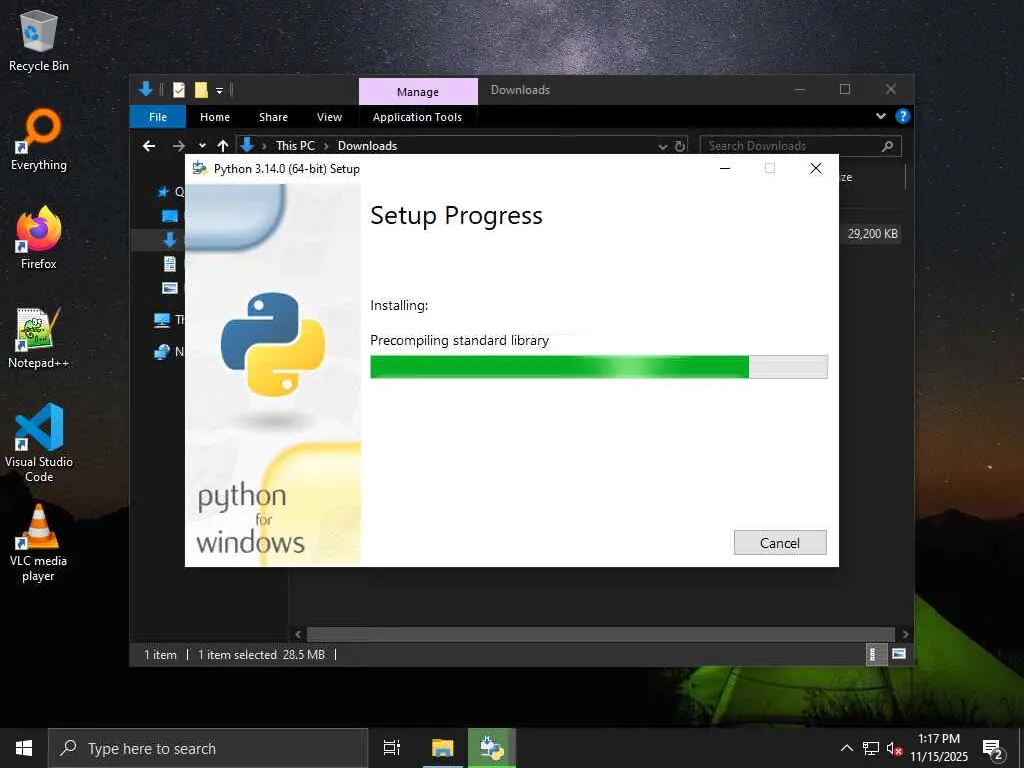Viewport: 1024px width, 768px height.
Task: Select the Manage contextual tab
Action: (x=418, y=91)
